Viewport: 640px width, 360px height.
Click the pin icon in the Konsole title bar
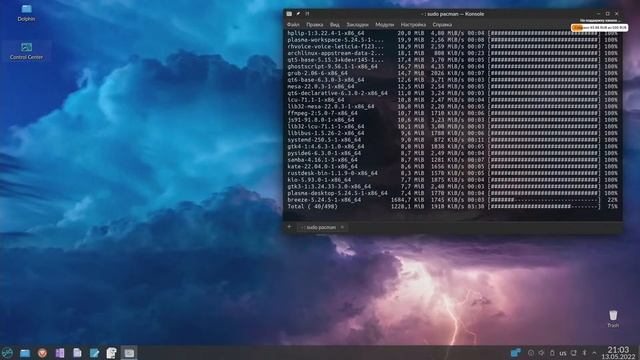(x=298, y=14)
